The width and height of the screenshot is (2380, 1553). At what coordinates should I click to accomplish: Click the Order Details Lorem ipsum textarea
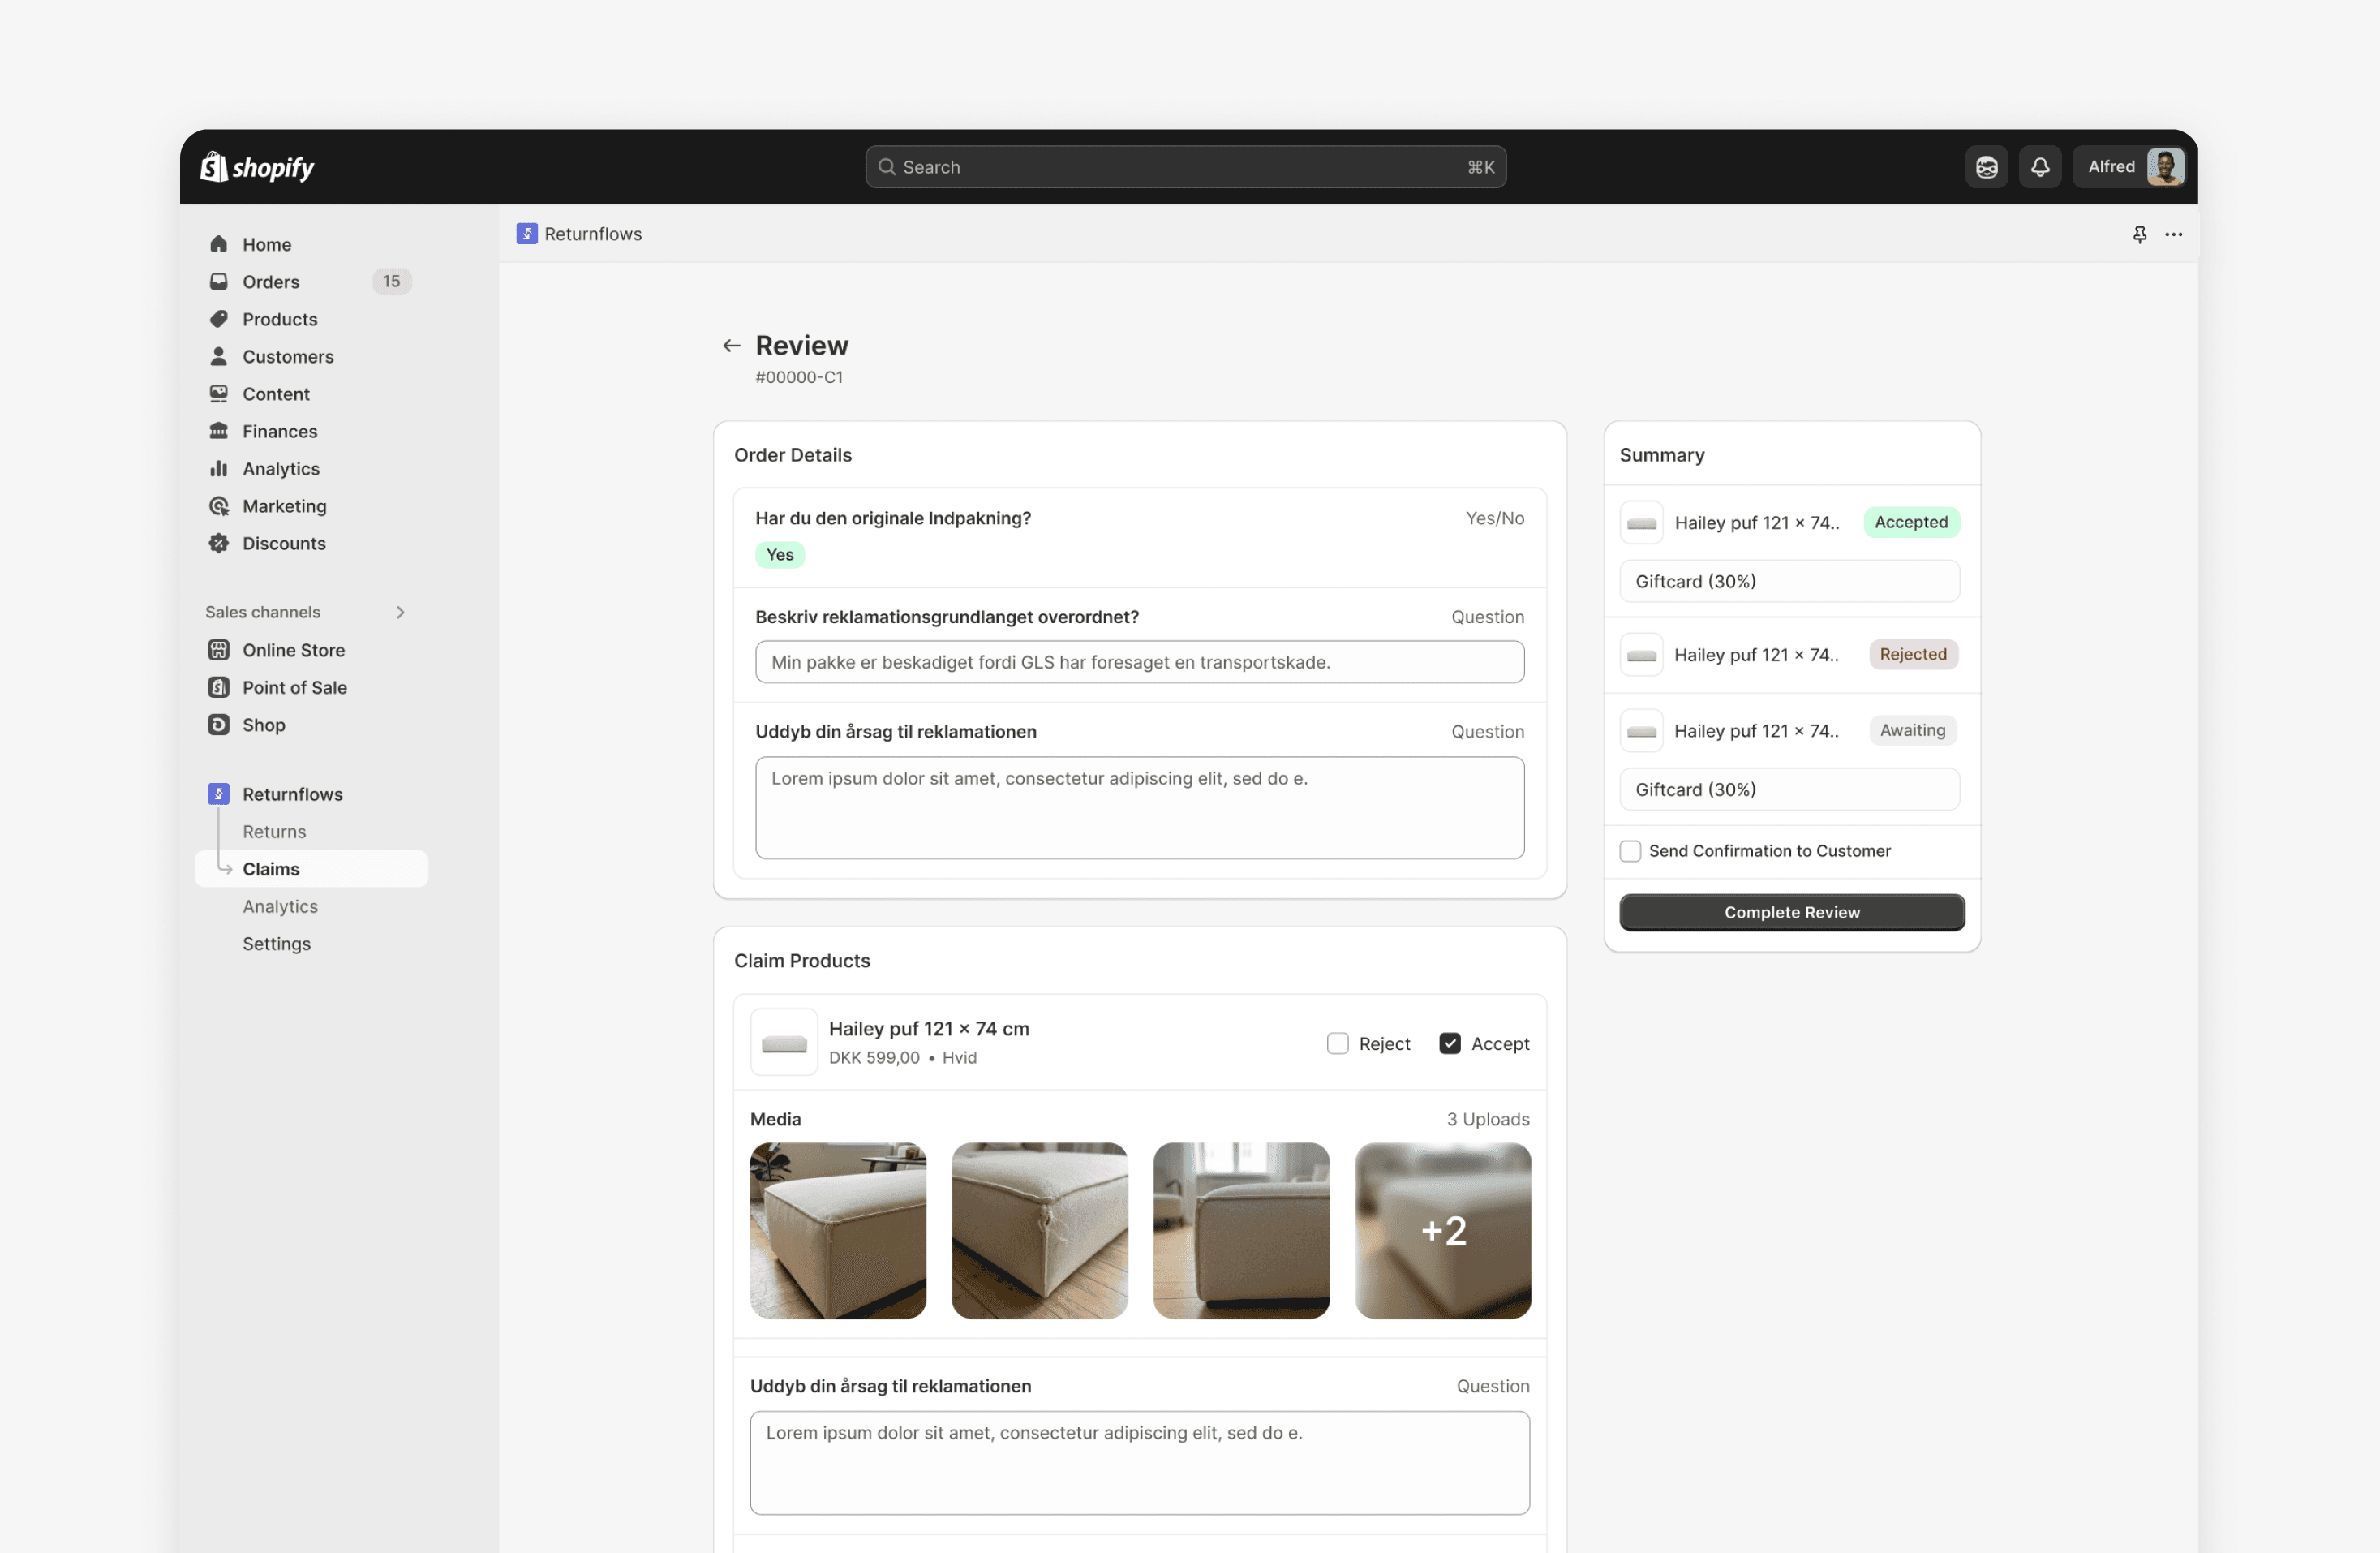[1139, 807]
